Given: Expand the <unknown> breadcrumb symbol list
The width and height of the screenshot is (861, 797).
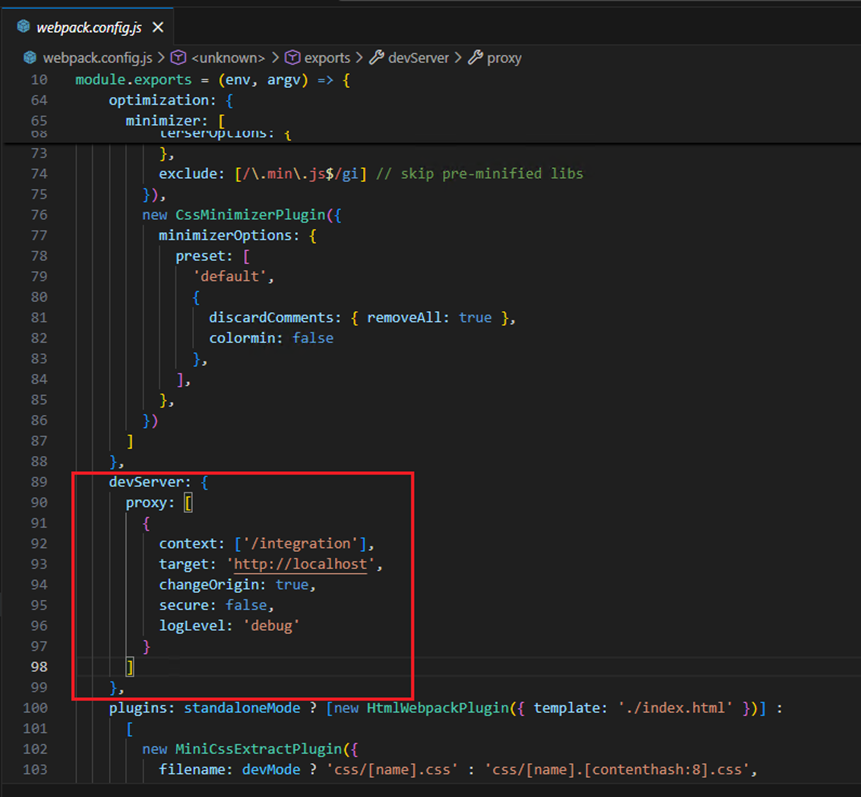Looking at the screenshot, I should pos(228,58).
